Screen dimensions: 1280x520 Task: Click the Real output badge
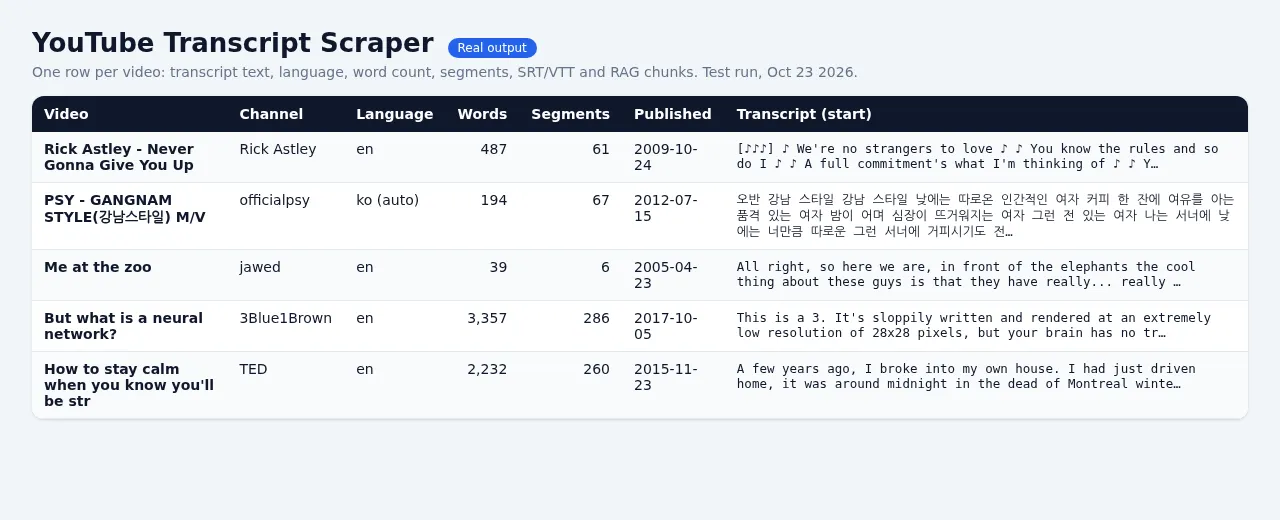coord(492,48)
